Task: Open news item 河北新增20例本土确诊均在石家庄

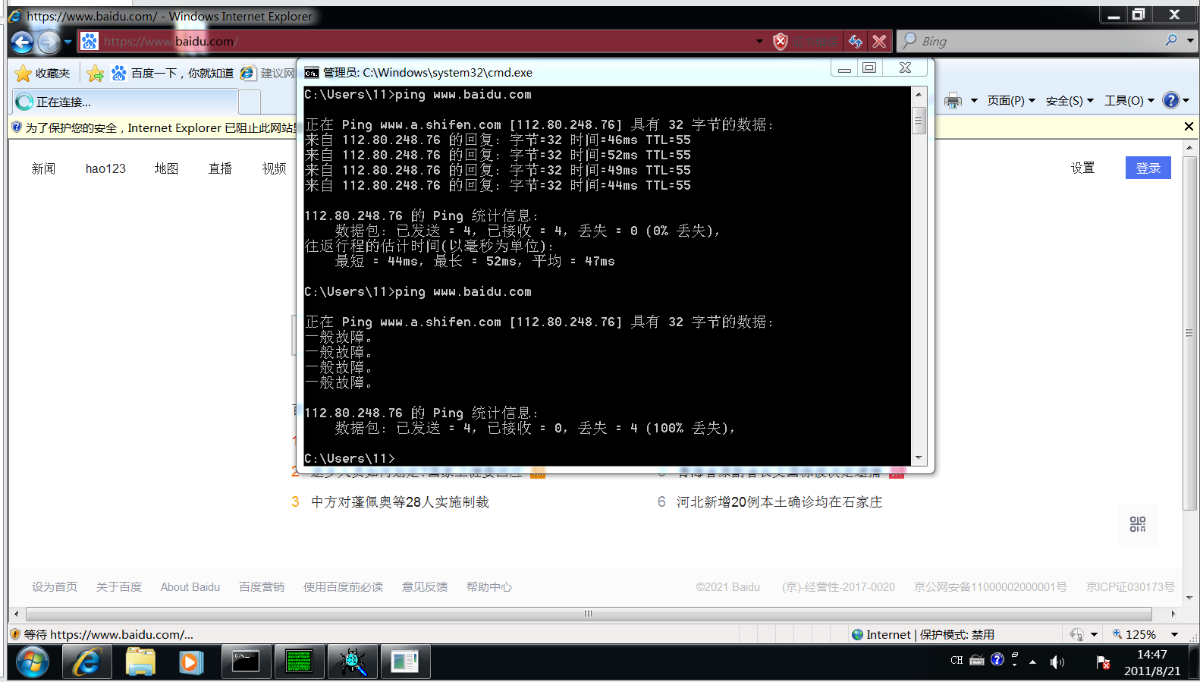Action: (x=779, y=502)
